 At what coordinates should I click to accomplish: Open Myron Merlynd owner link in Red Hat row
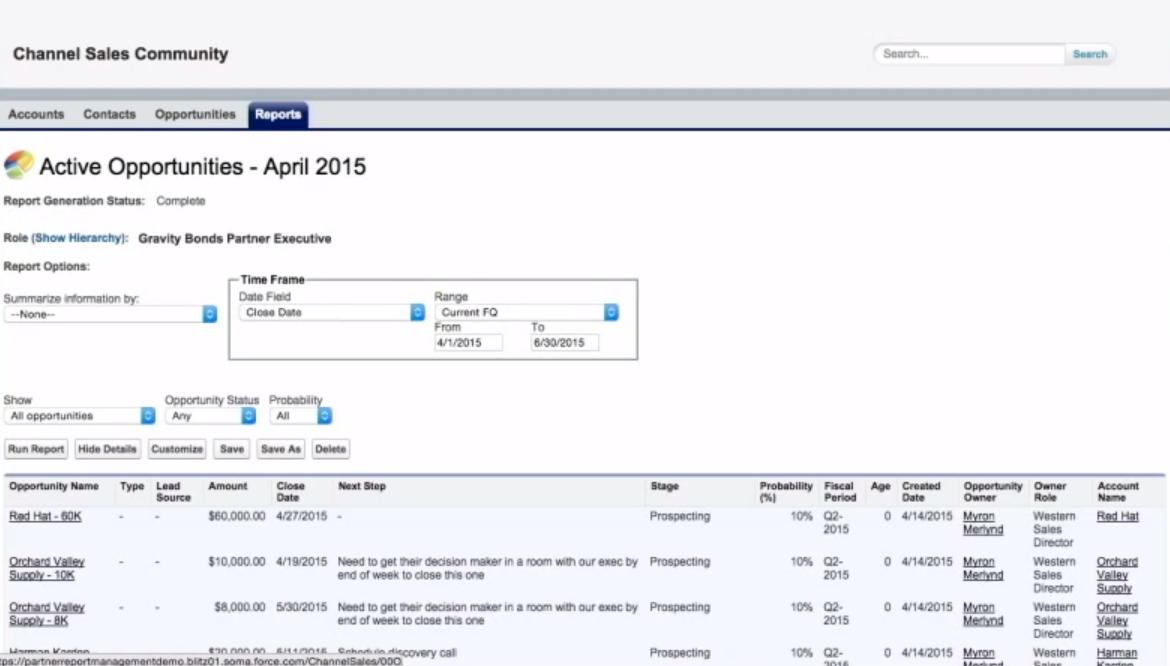pos(983,523)
